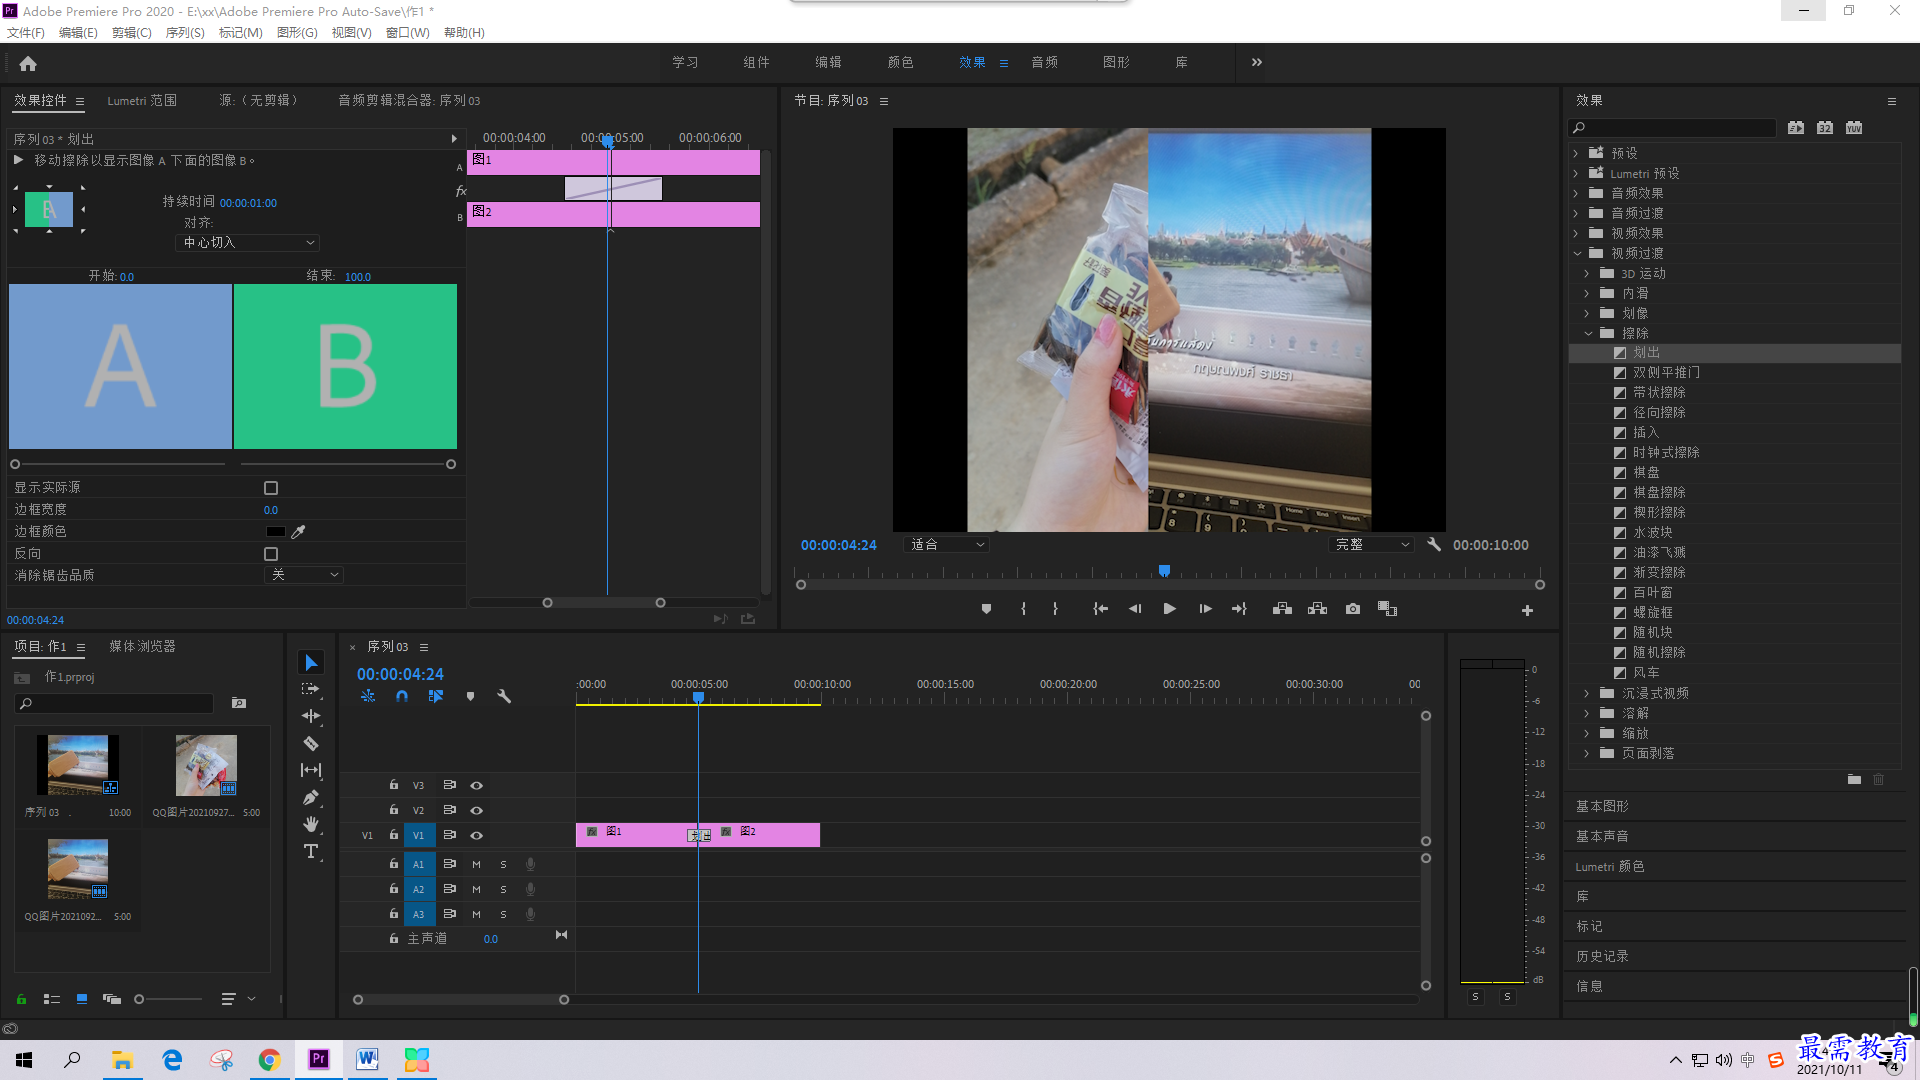Open the 序列(S) menu
Image resolution: width=1920 pixels, height=1080 pixels.
[x=185, y=33]
